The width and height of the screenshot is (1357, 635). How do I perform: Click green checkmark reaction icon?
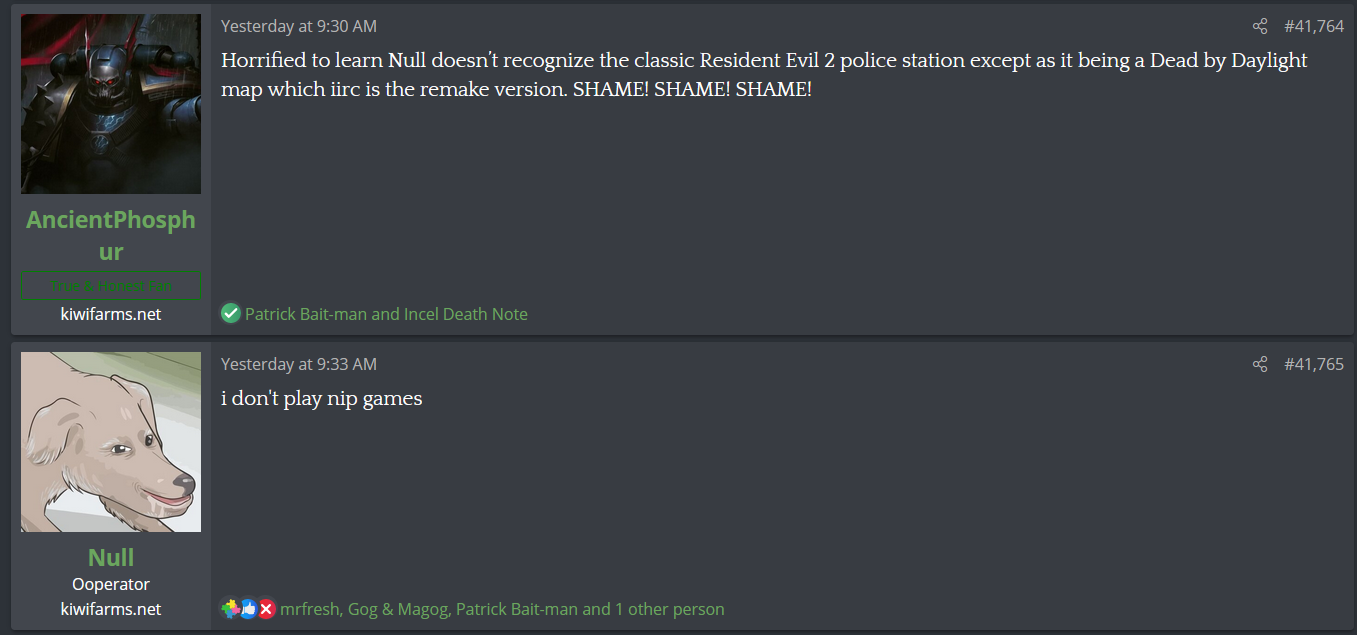(x=231, y=314)
